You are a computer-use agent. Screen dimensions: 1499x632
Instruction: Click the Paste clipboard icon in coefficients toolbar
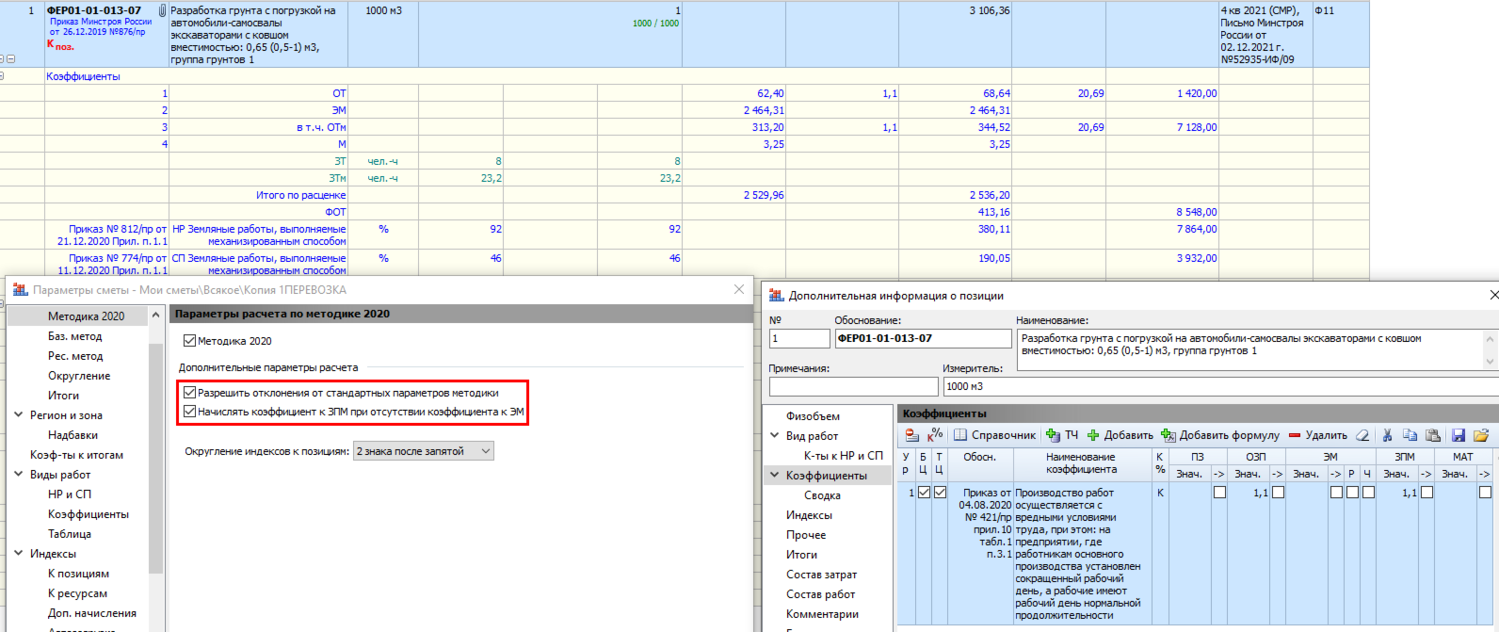pyautogui.click(x=1432, y=435)
